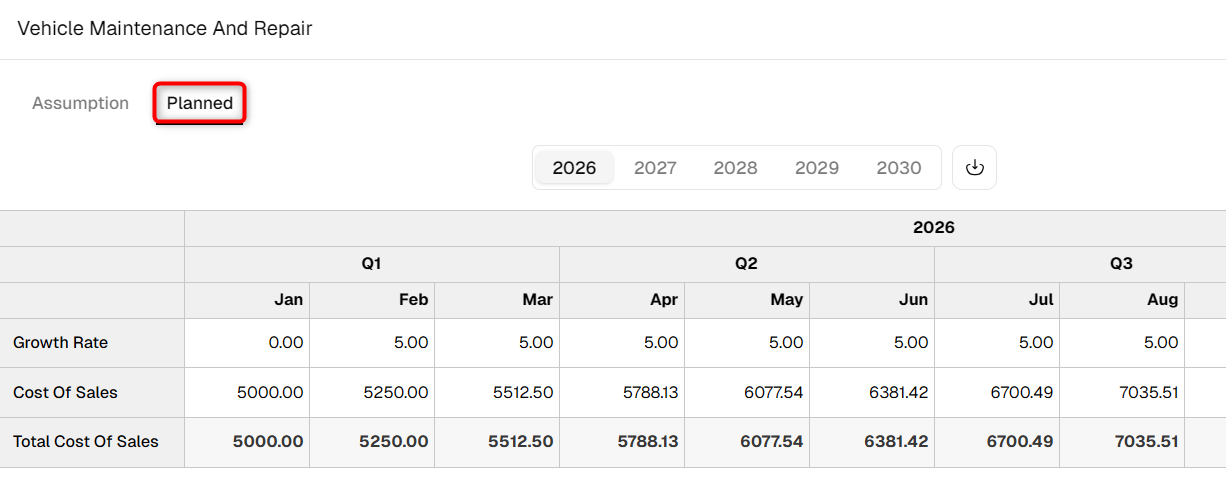The width and height of the screenshot is (1226, 498).
Task: Select the Jan column header
Action: 247,300
